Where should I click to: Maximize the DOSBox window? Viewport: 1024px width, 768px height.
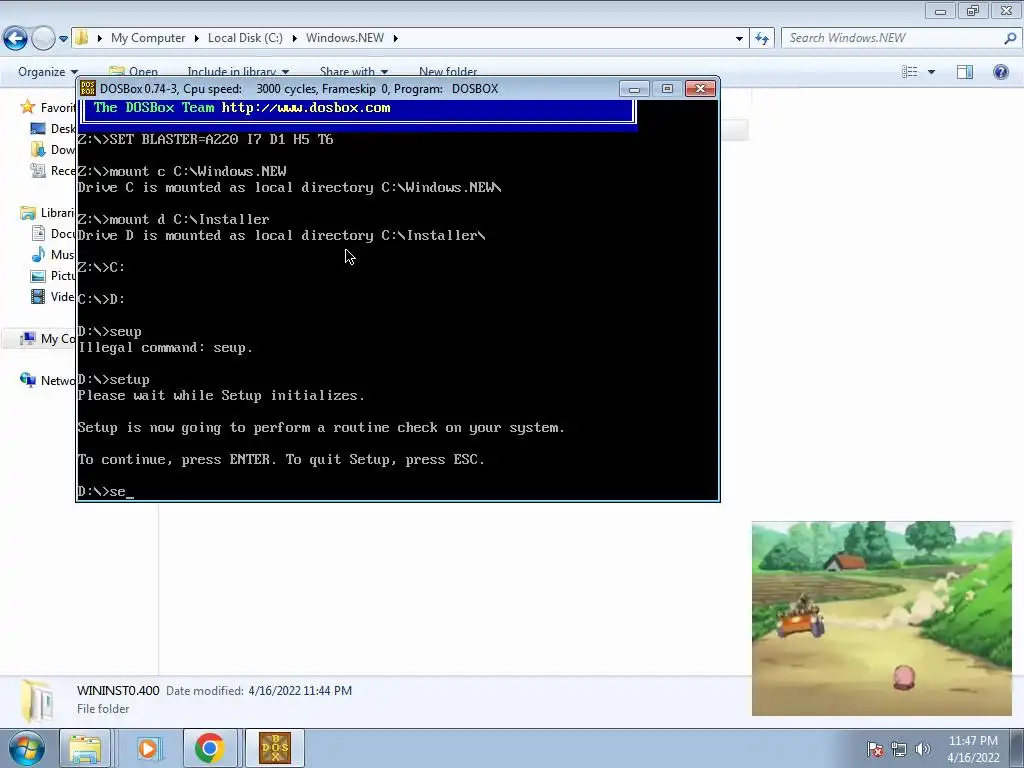[667, 88]
